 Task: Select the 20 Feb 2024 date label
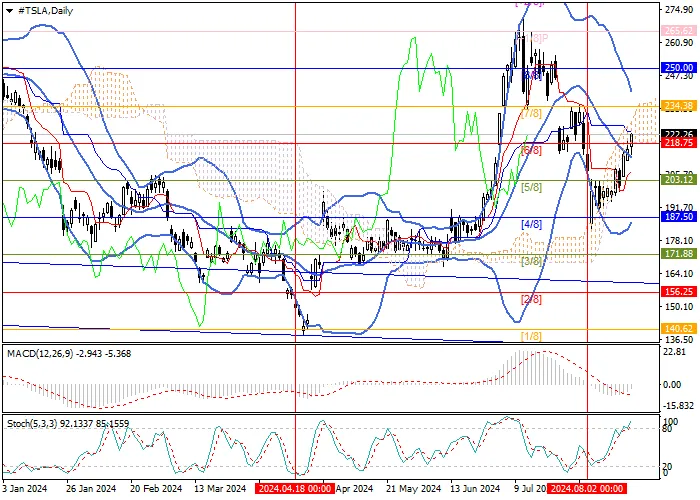click(156, 489)
